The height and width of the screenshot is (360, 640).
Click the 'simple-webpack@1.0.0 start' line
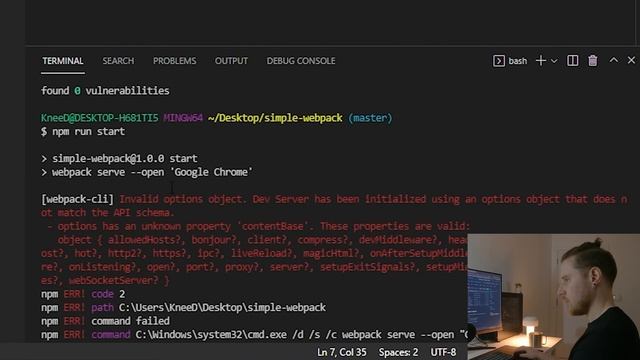[119, 158]
